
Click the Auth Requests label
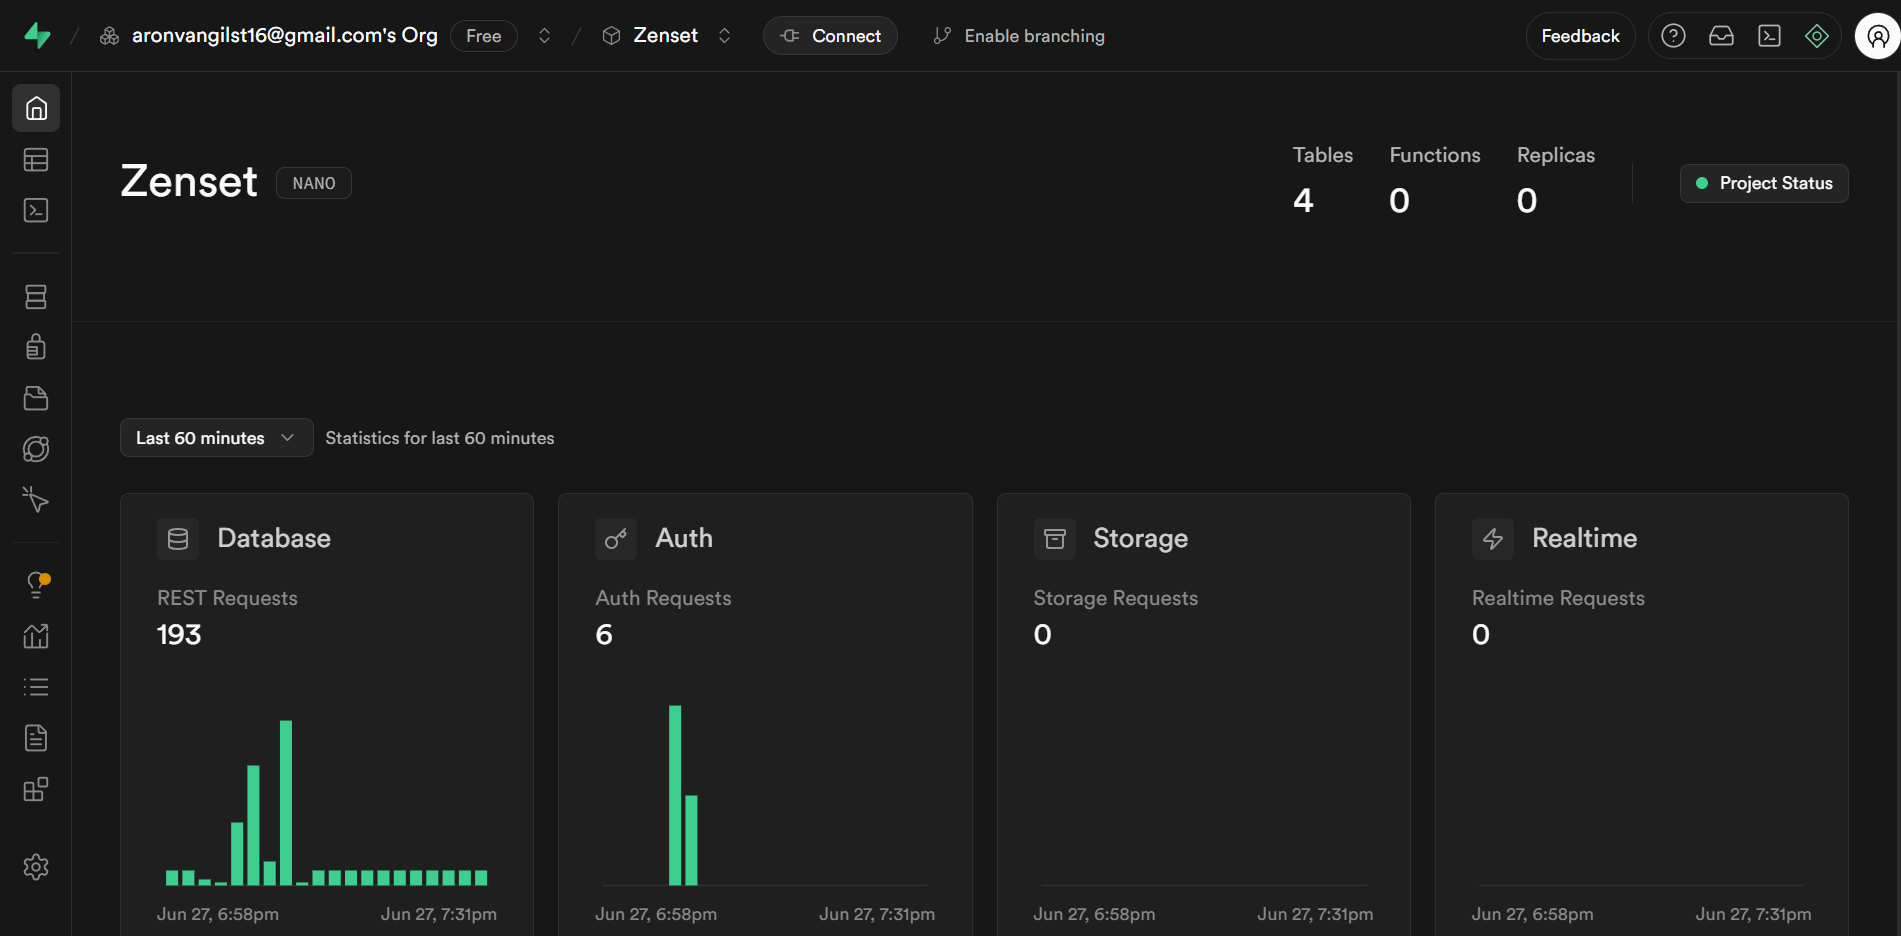(663, 598)
